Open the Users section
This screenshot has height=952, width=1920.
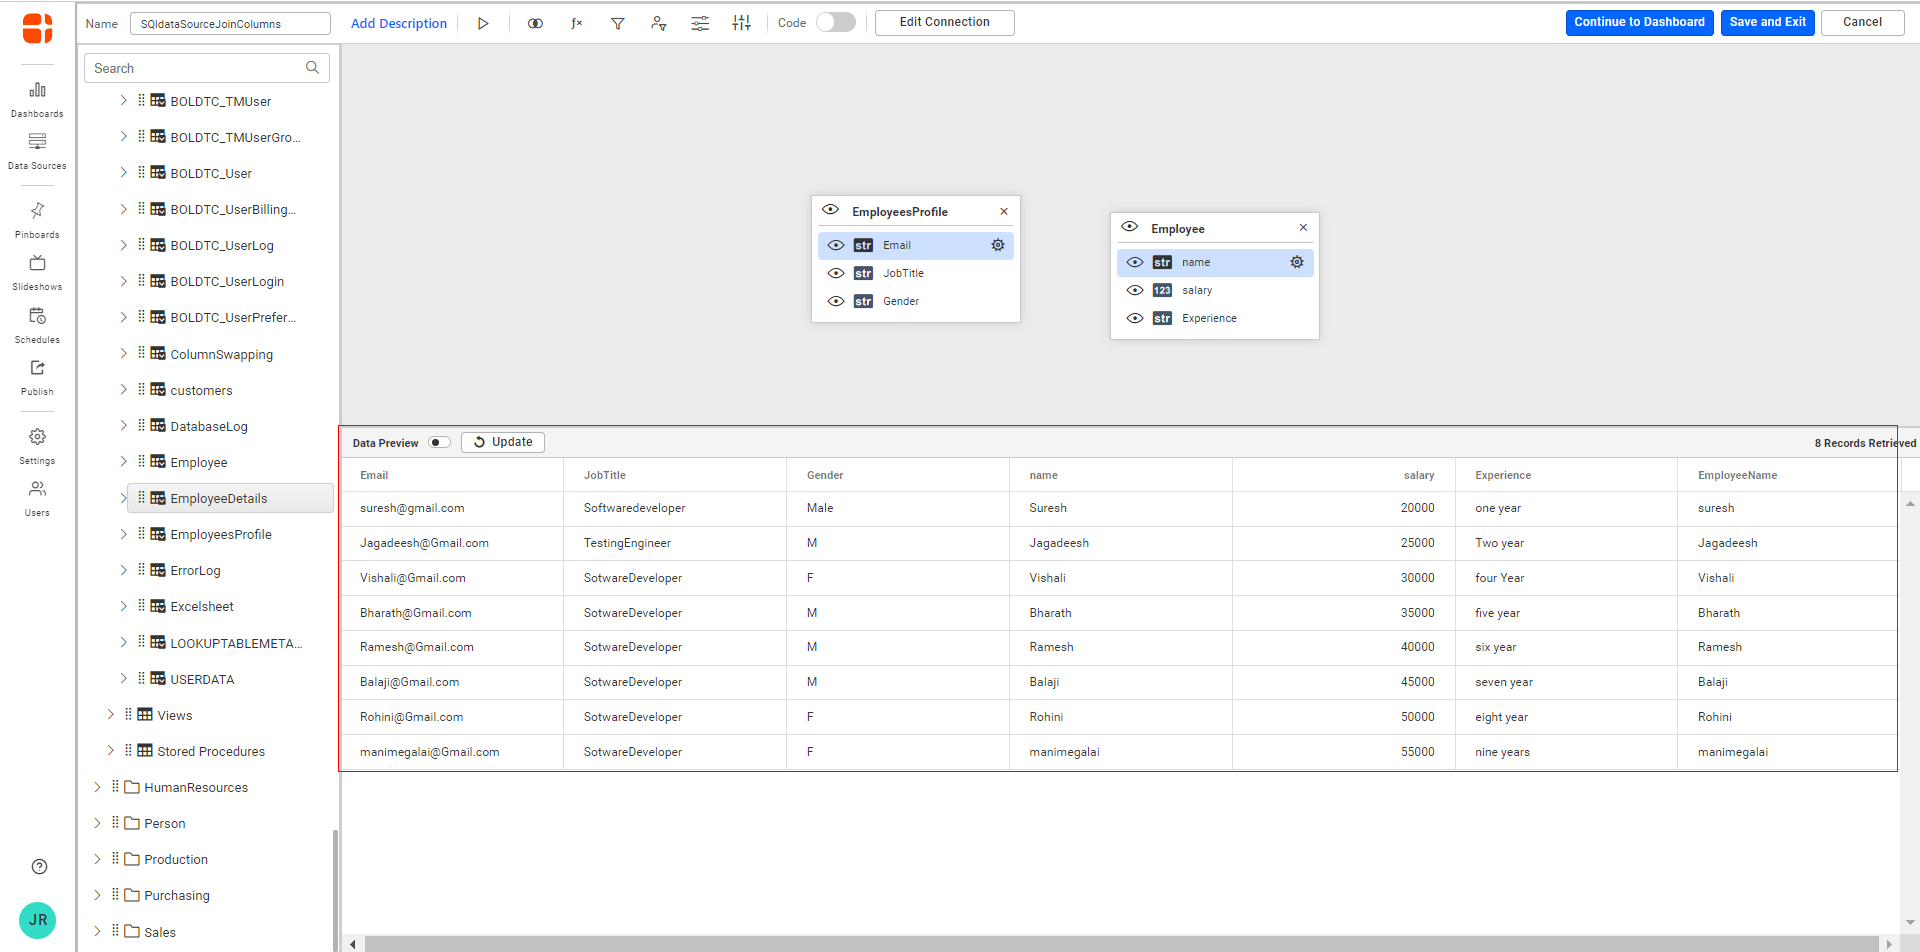click(37, 492)
